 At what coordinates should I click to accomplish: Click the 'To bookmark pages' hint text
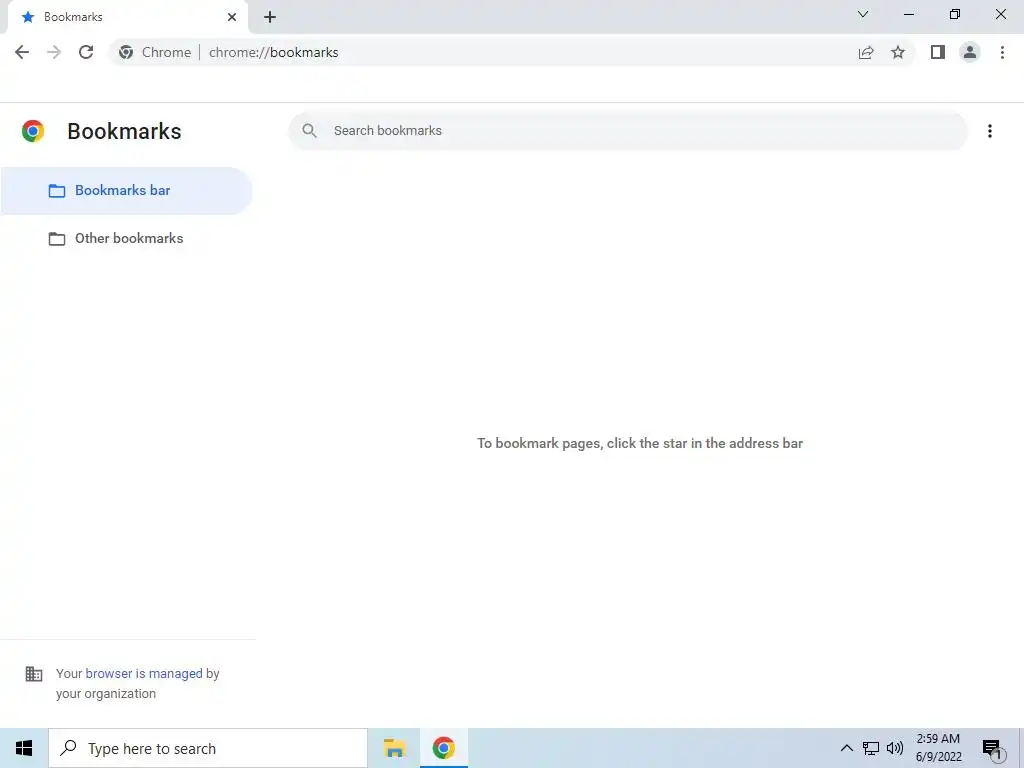tap(640, 443)
